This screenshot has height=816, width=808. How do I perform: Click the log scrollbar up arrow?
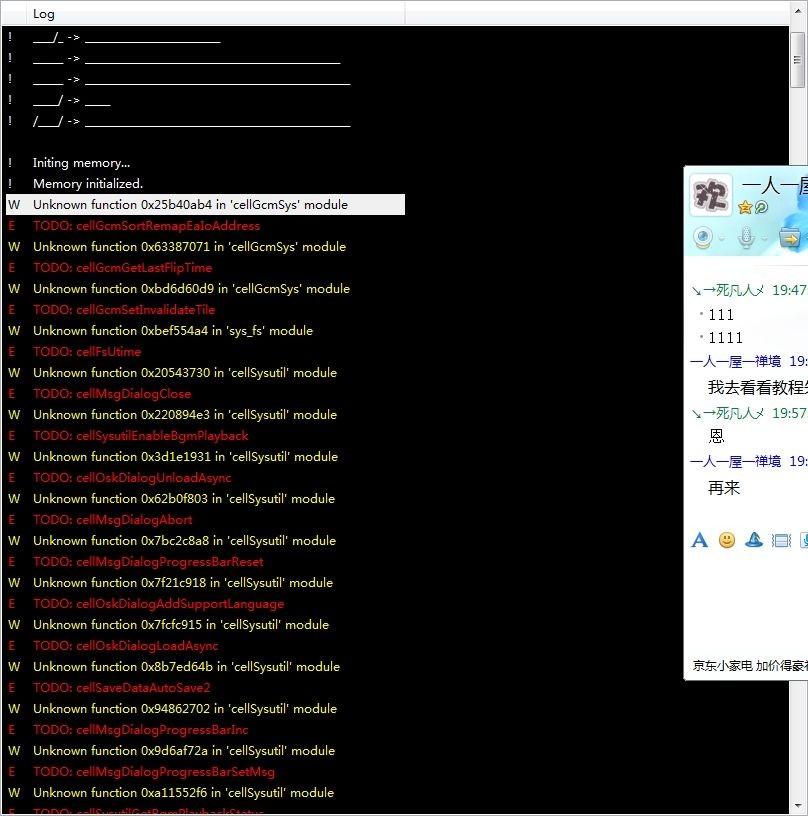click(x=798, y=10)
